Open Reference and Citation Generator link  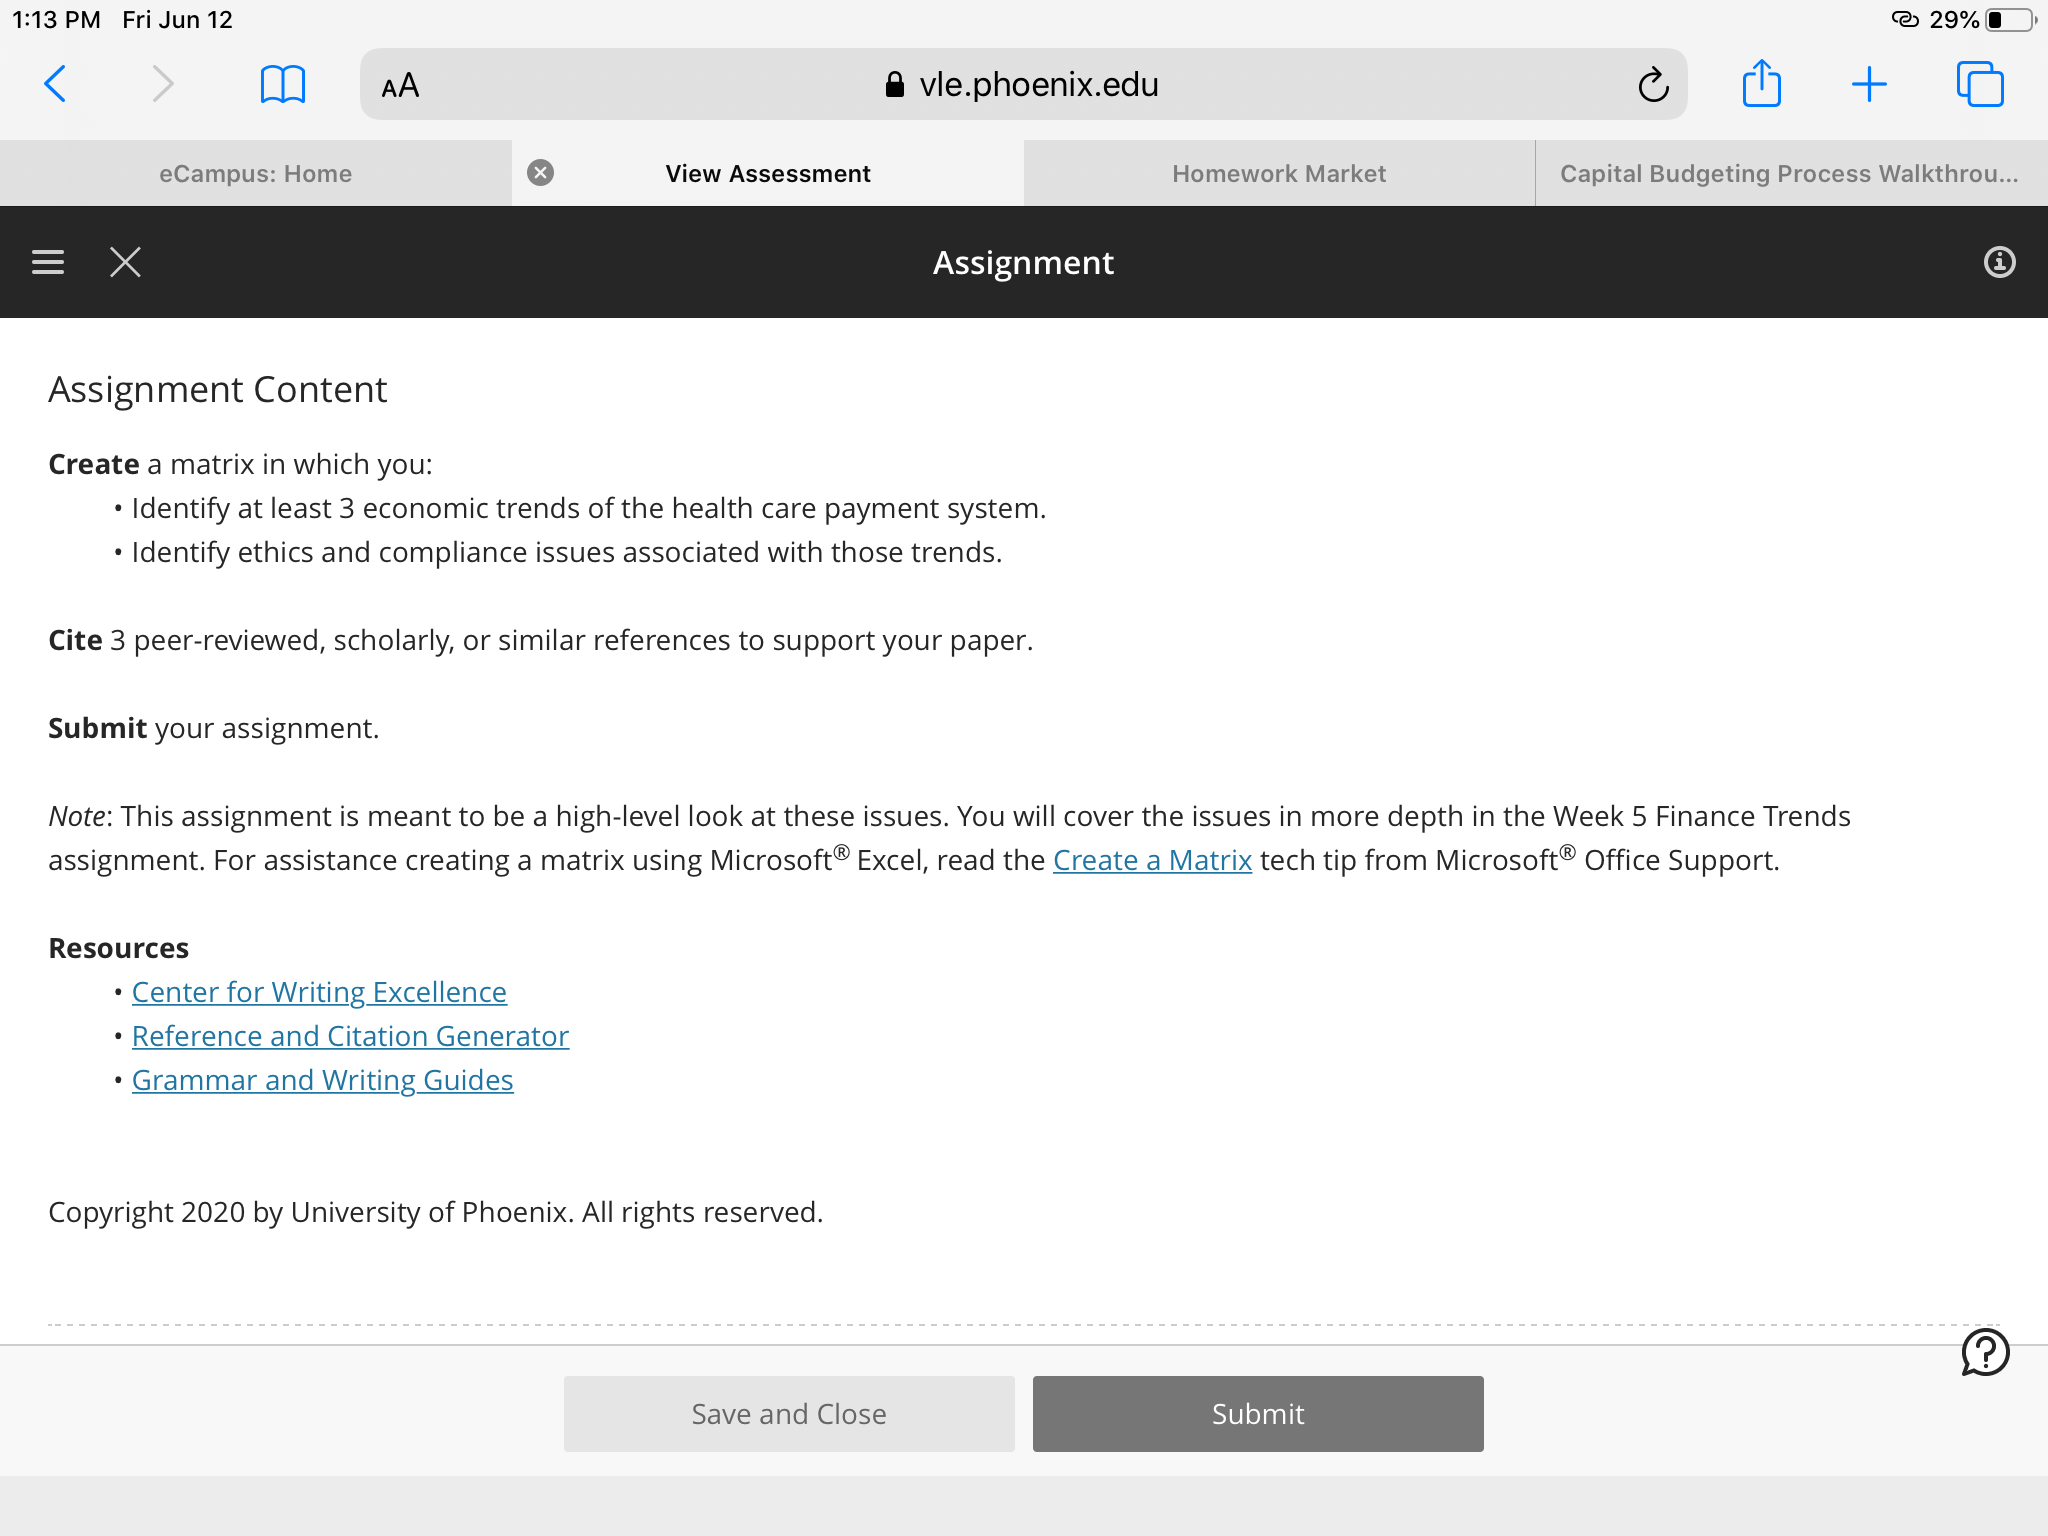pyautogui.click(x=350, y=1036)
